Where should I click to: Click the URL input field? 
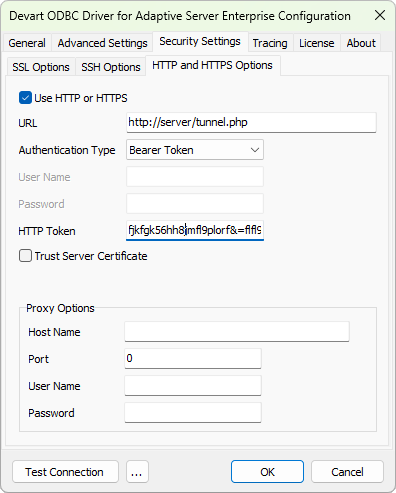pos(251,123)
